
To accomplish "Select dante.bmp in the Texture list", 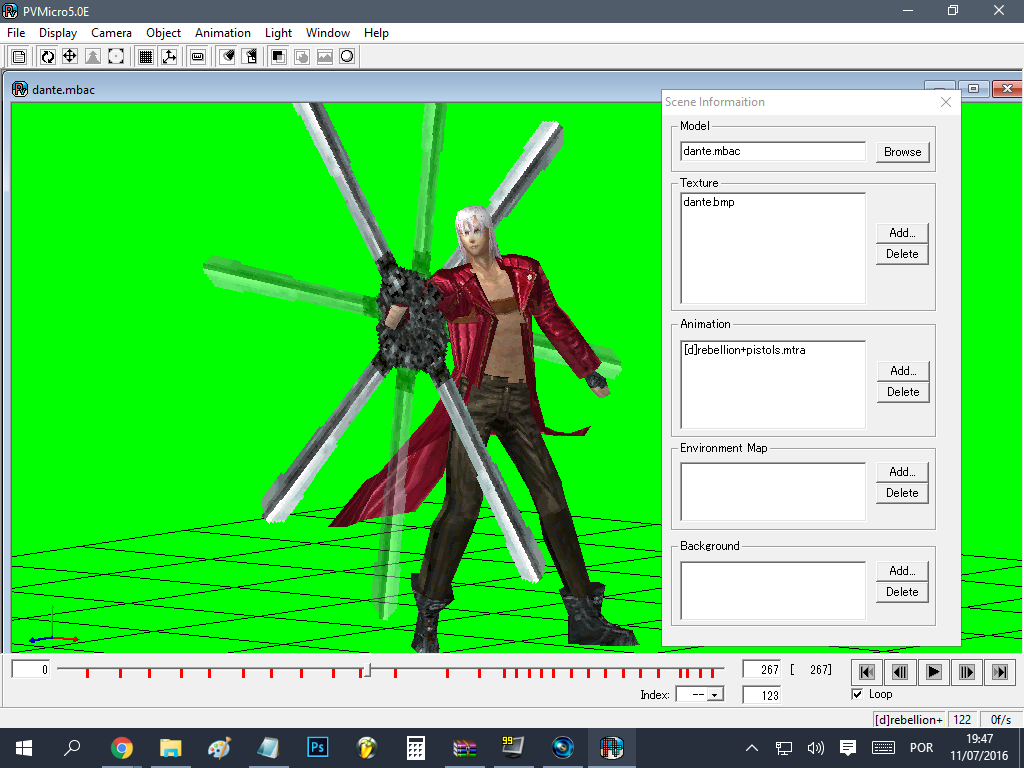I will 709,202.
